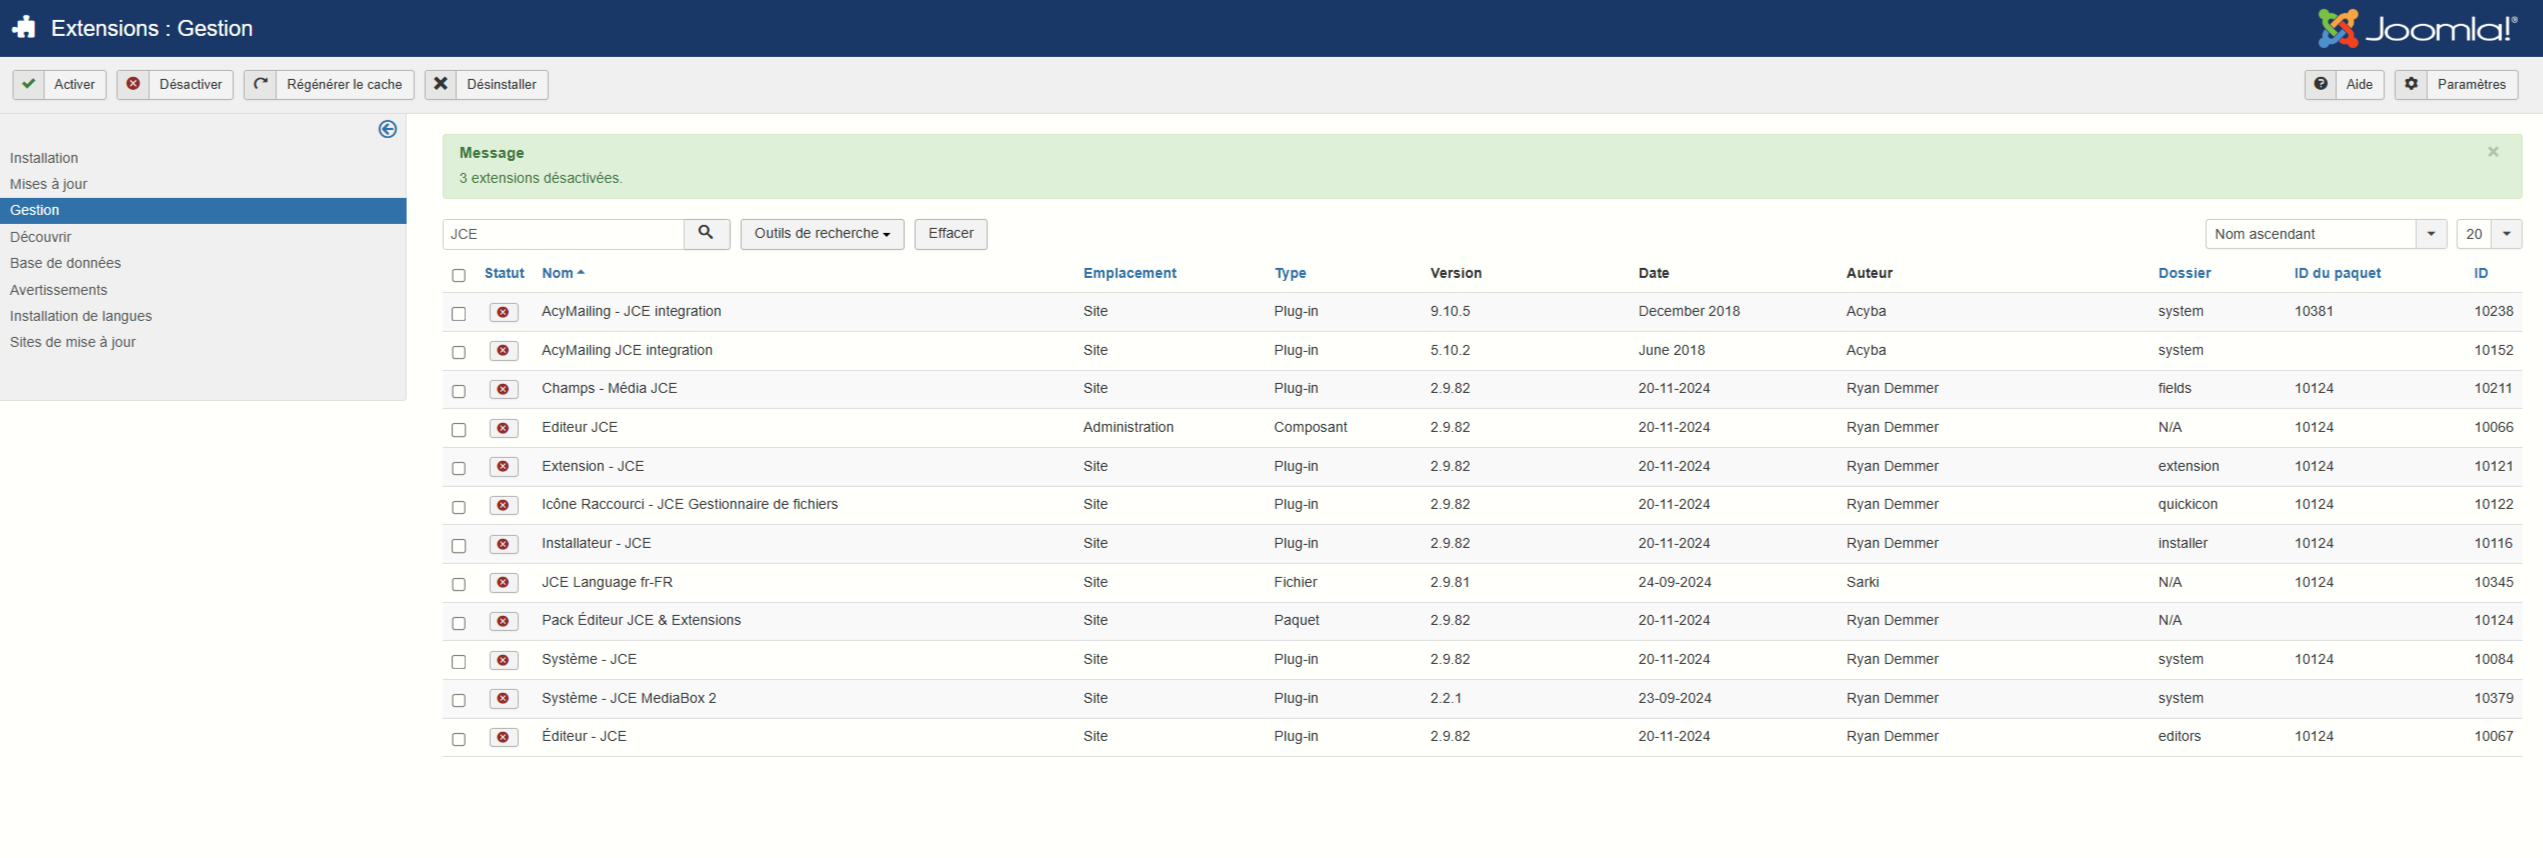Open Base de données in the sidebar
The height and width of the screenshot is (858, 2543).
point(65,263)
